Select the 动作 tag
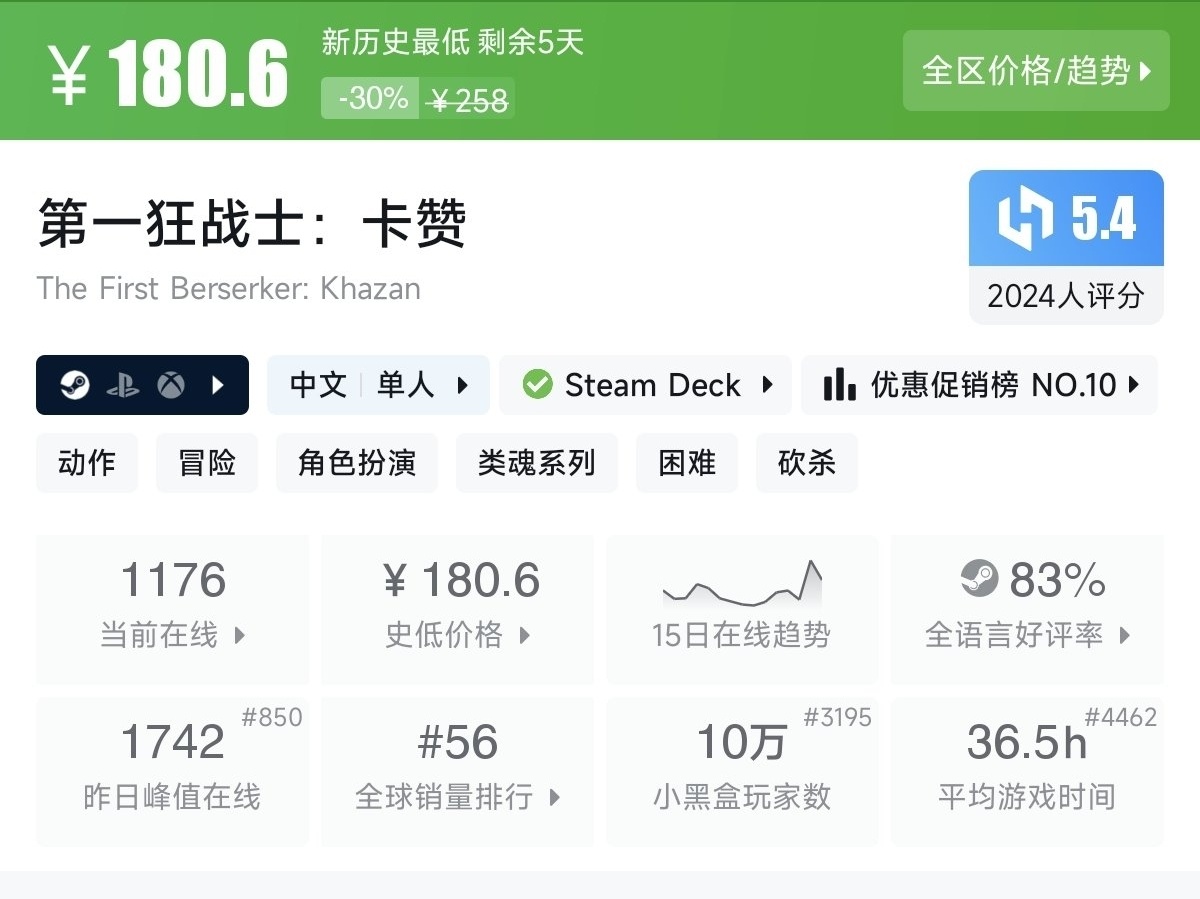 click(x=87, y=463)
